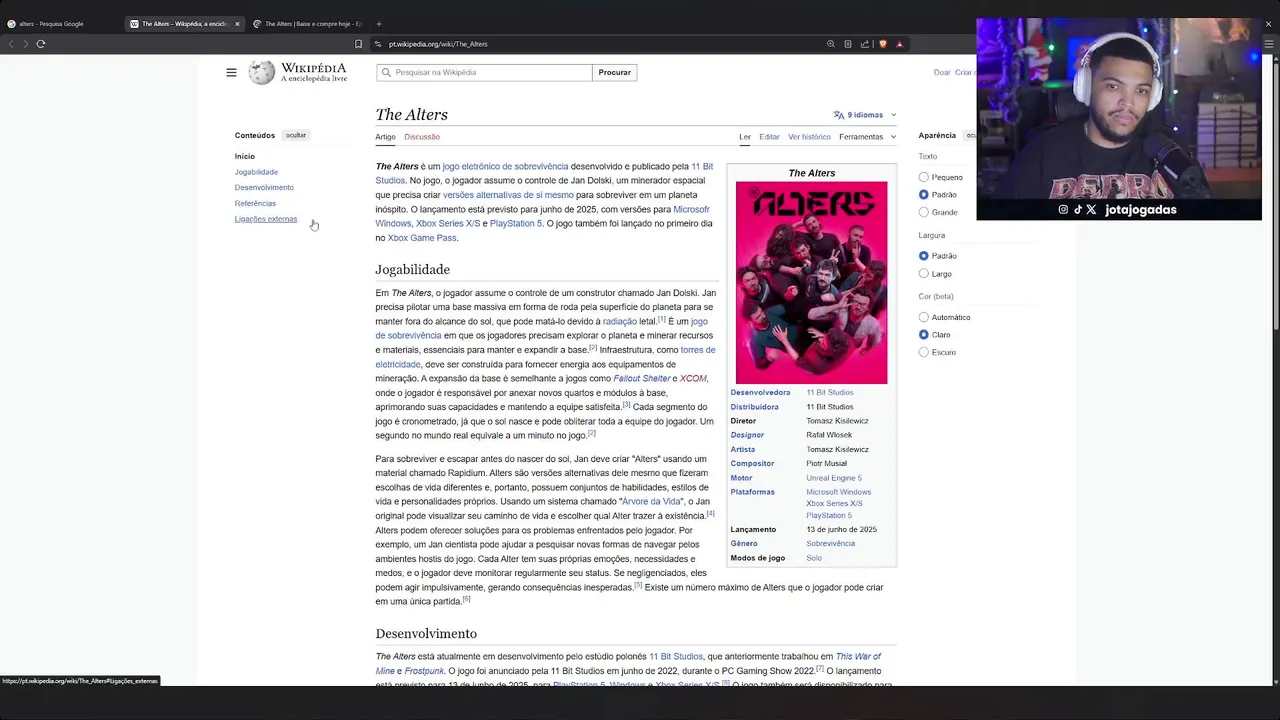Hide the Conteúdos sidebar with ocultar
This screenshot has height=720, width=1280.
pyautogui.click(x=296, y=135)
